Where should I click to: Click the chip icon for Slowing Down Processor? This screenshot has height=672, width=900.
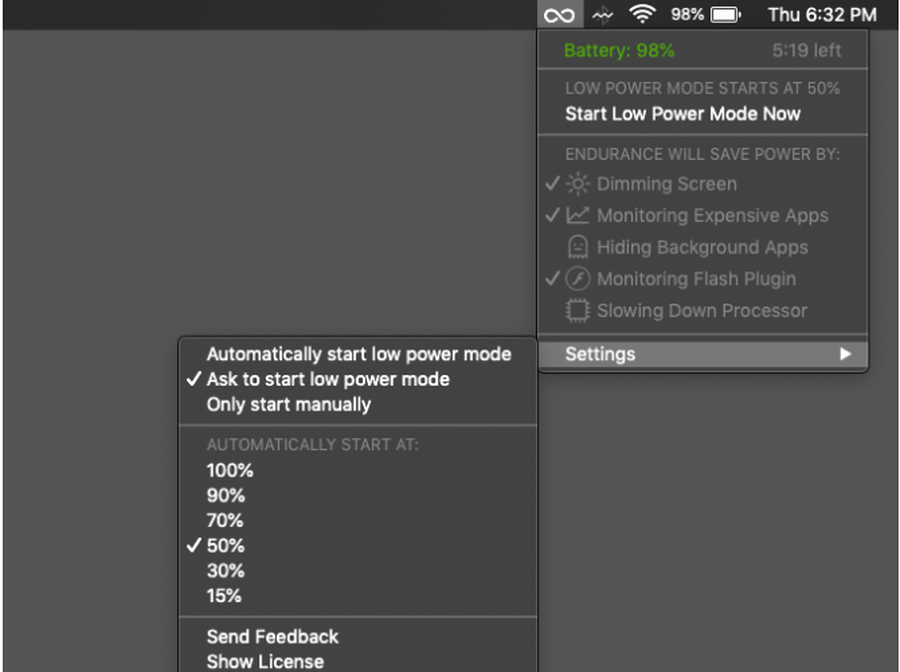tap(578, 311)
